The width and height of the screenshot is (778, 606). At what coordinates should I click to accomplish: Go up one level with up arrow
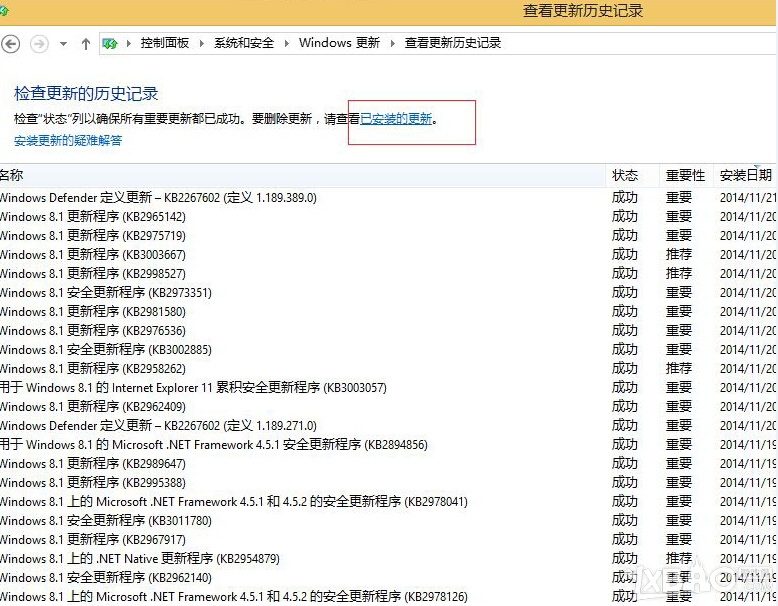coord(85,44)
